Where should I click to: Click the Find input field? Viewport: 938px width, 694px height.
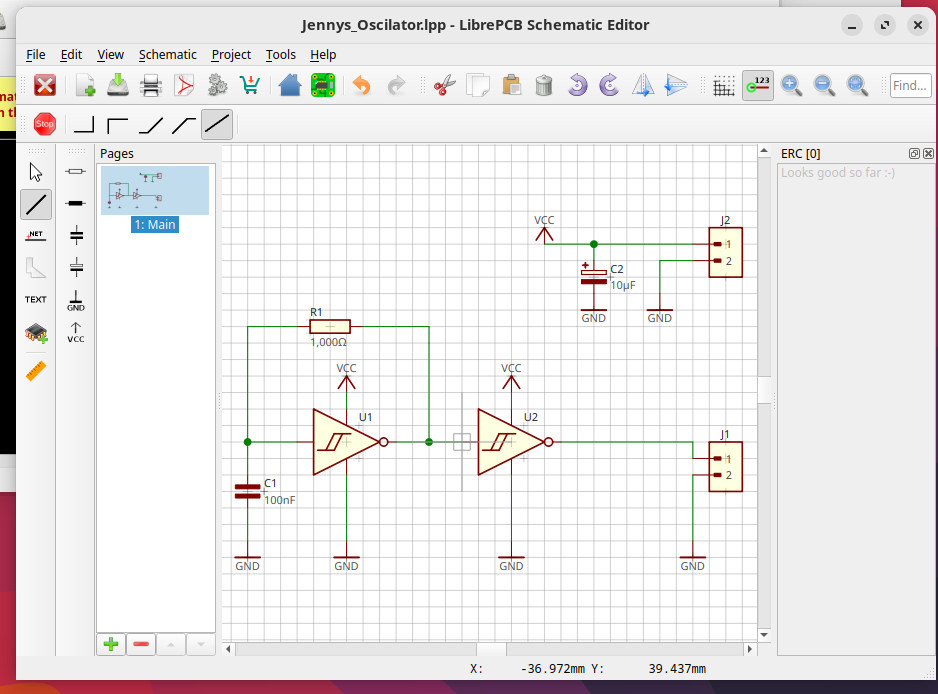[908, 85]
